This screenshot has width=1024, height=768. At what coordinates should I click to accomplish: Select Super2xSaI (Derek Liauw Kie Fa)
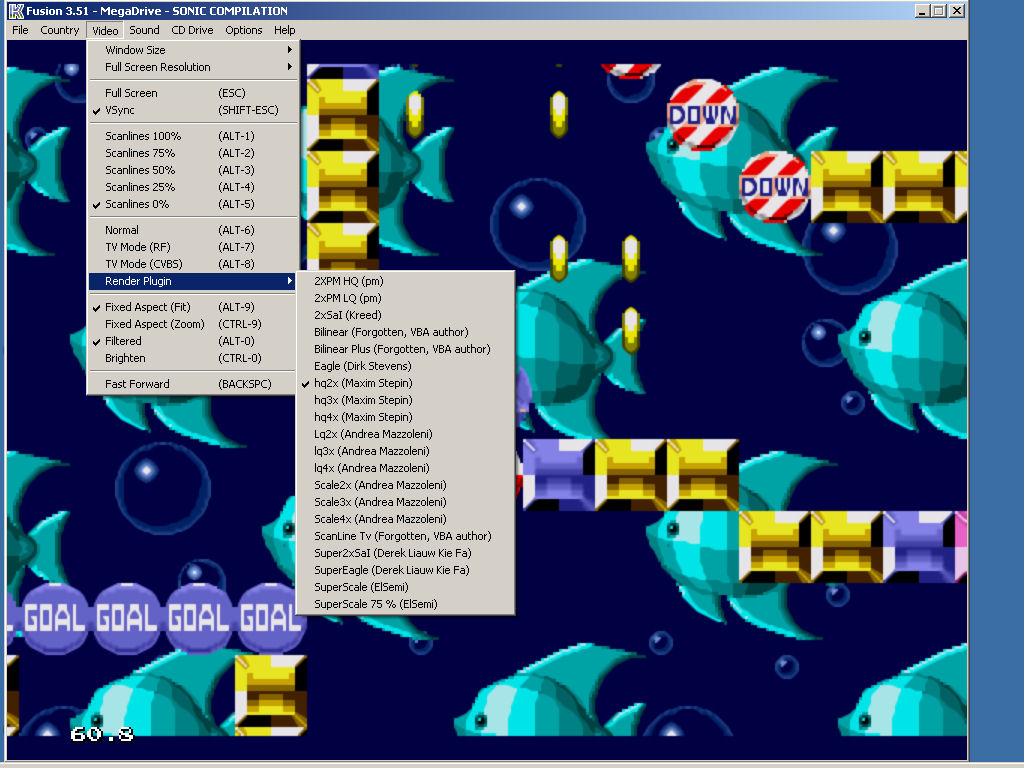406,552
